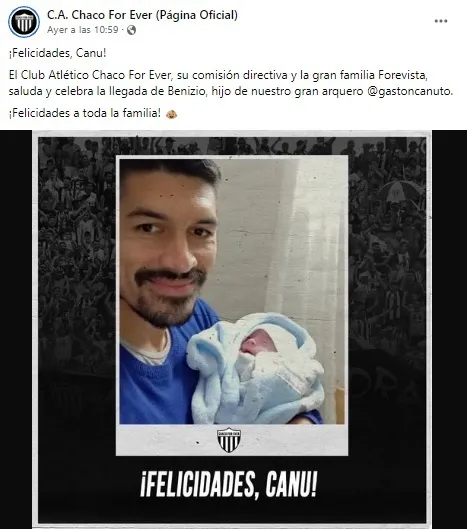This screenshot has height=529, width=467.
Task: Click the 'Ayer a las 10:59' timestamp
Action: point(83,30)
